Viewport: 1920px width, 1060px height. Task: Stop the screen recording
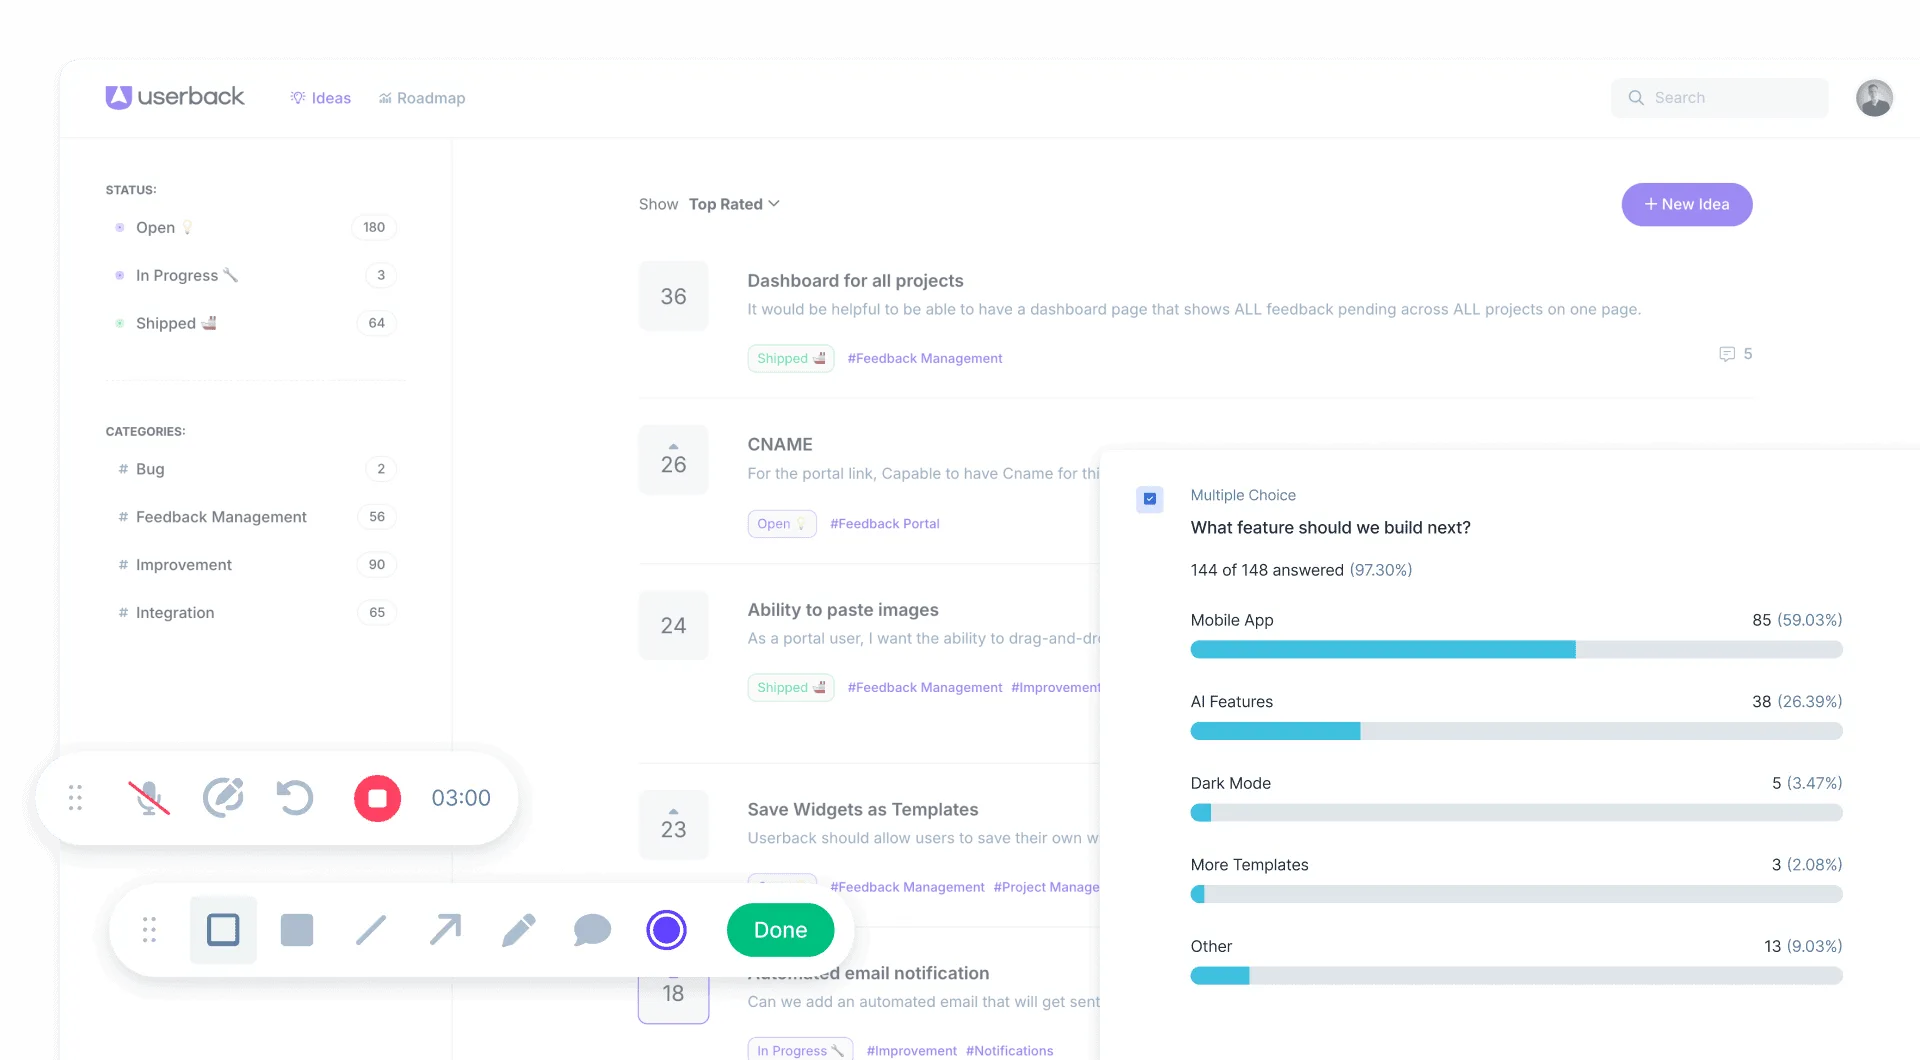[x=377, y=798]
